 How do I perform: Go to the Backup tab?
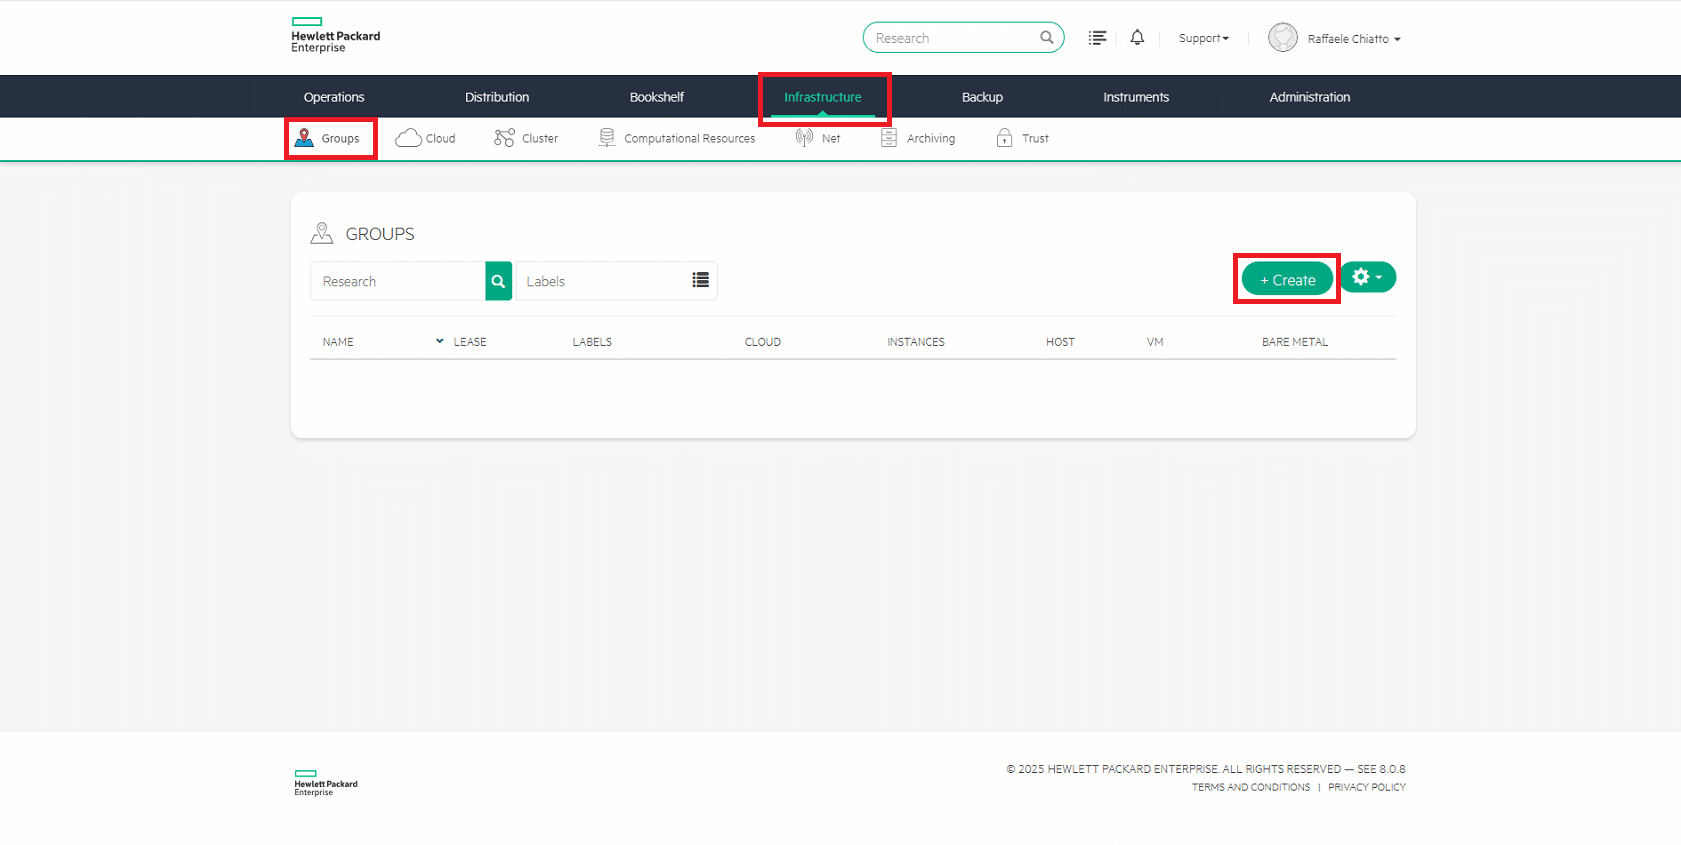pyautogui.click(x=982, y=97)
